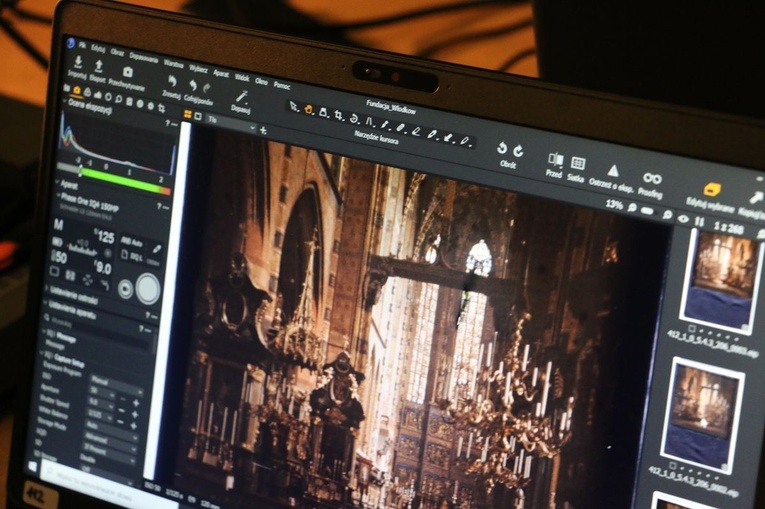Toggle Proofing glasses icon
Screen dimensions: 765x509
pyautogui.click(x=652, y=179)
